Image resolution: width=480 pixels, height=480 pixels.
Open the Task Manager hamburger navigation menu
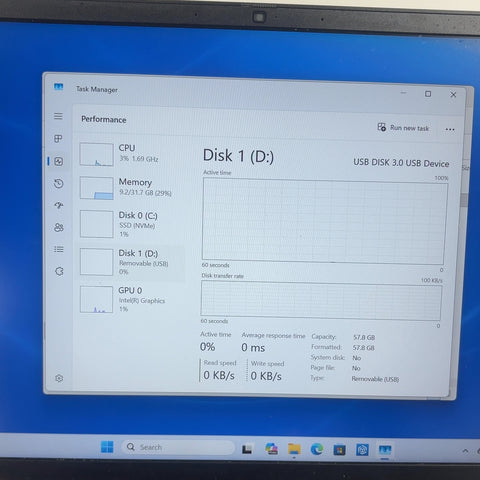coord(58,116)
